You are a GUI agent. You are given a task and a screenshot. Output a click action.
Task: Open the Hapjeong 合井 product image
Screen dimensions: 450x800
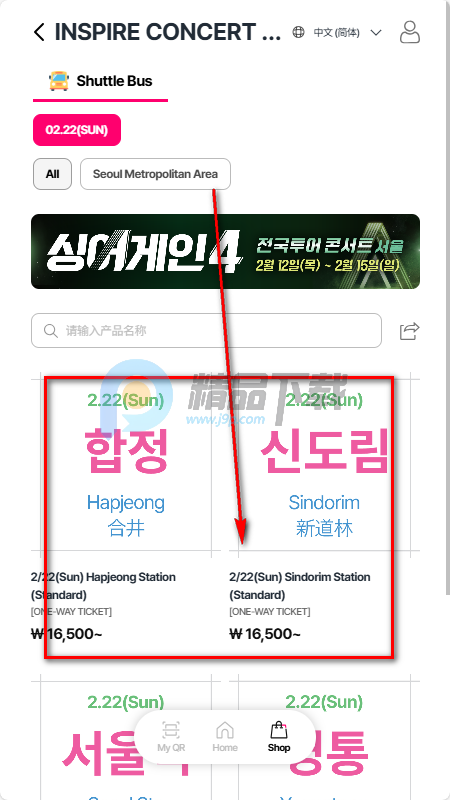pos(126,465)
